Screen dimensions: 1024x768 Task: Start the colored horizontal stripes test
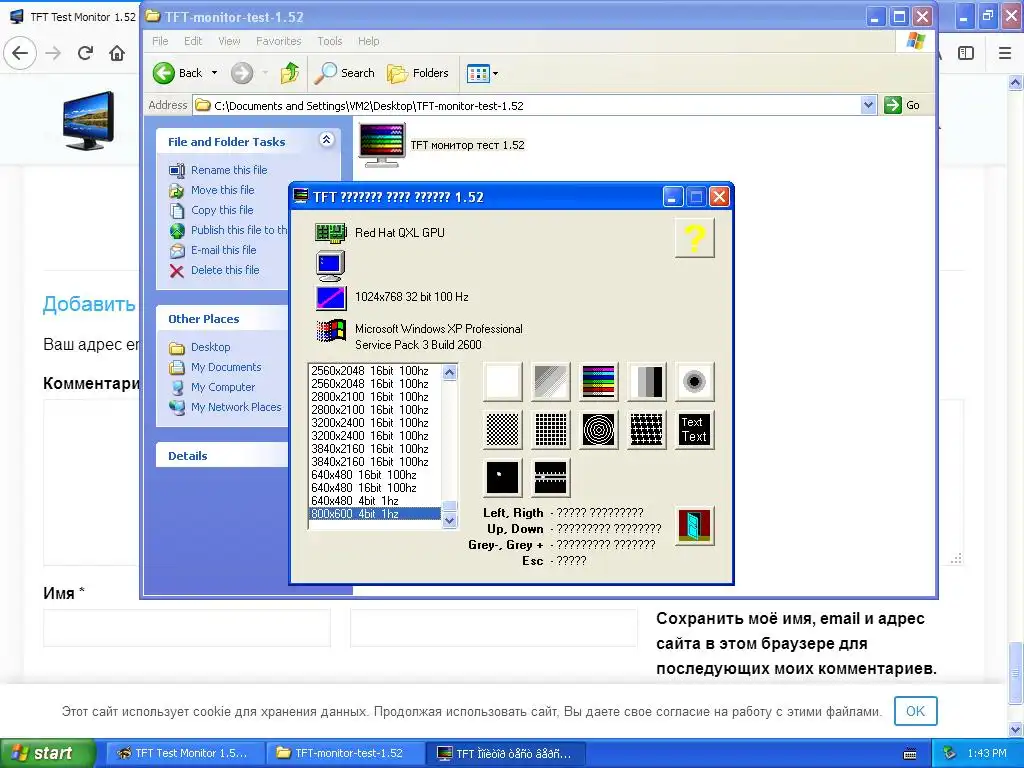click(598, 381)
